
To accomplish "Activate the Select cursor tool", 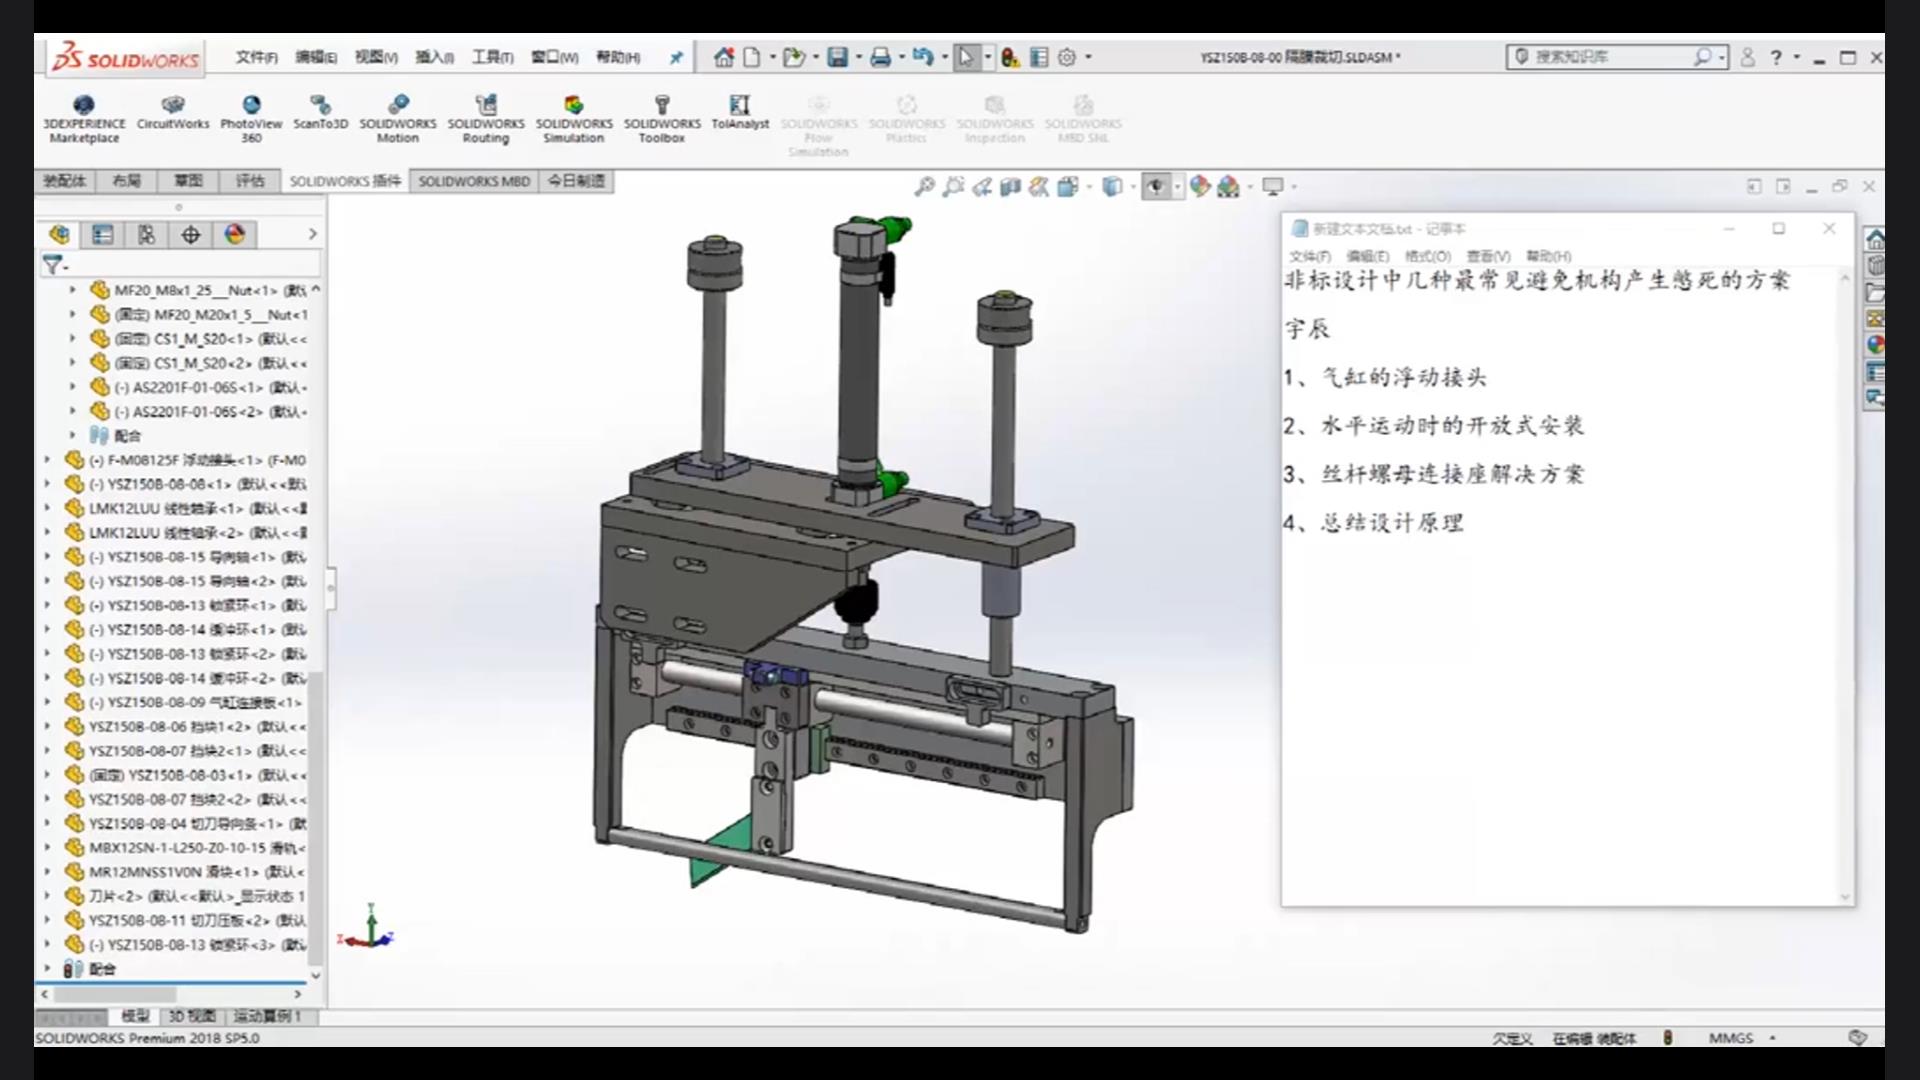I will [966, 57].
